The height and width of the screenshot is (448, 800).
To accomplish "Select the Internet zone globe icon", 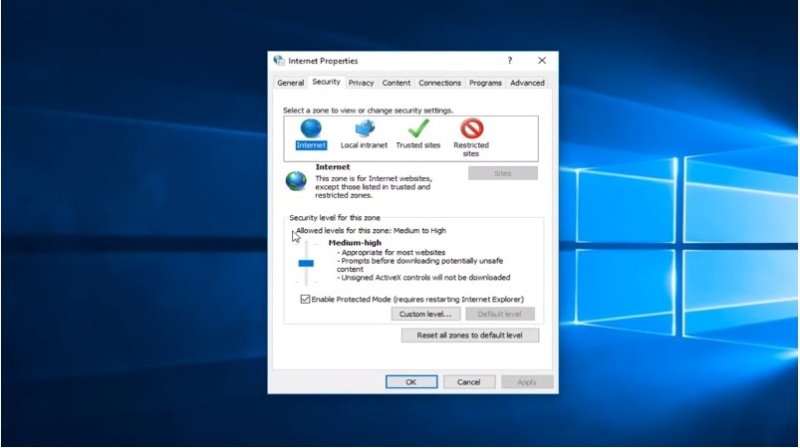I will pyautogui.click(x=311, y=129).
